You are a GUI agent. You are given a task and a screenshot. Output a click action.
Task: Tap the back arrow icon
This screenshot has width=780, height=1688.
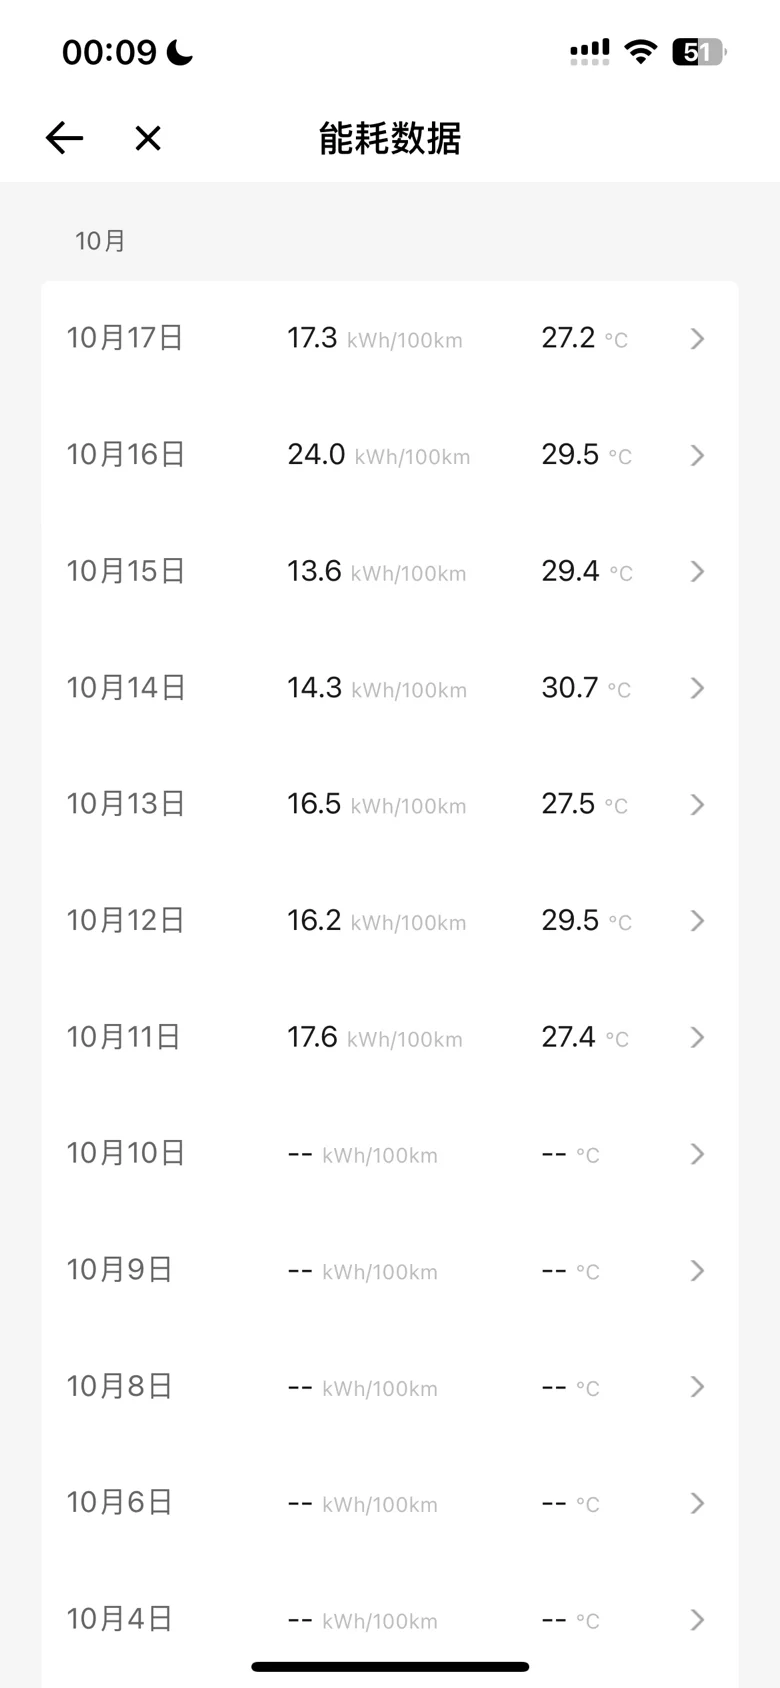click(64, 138)
